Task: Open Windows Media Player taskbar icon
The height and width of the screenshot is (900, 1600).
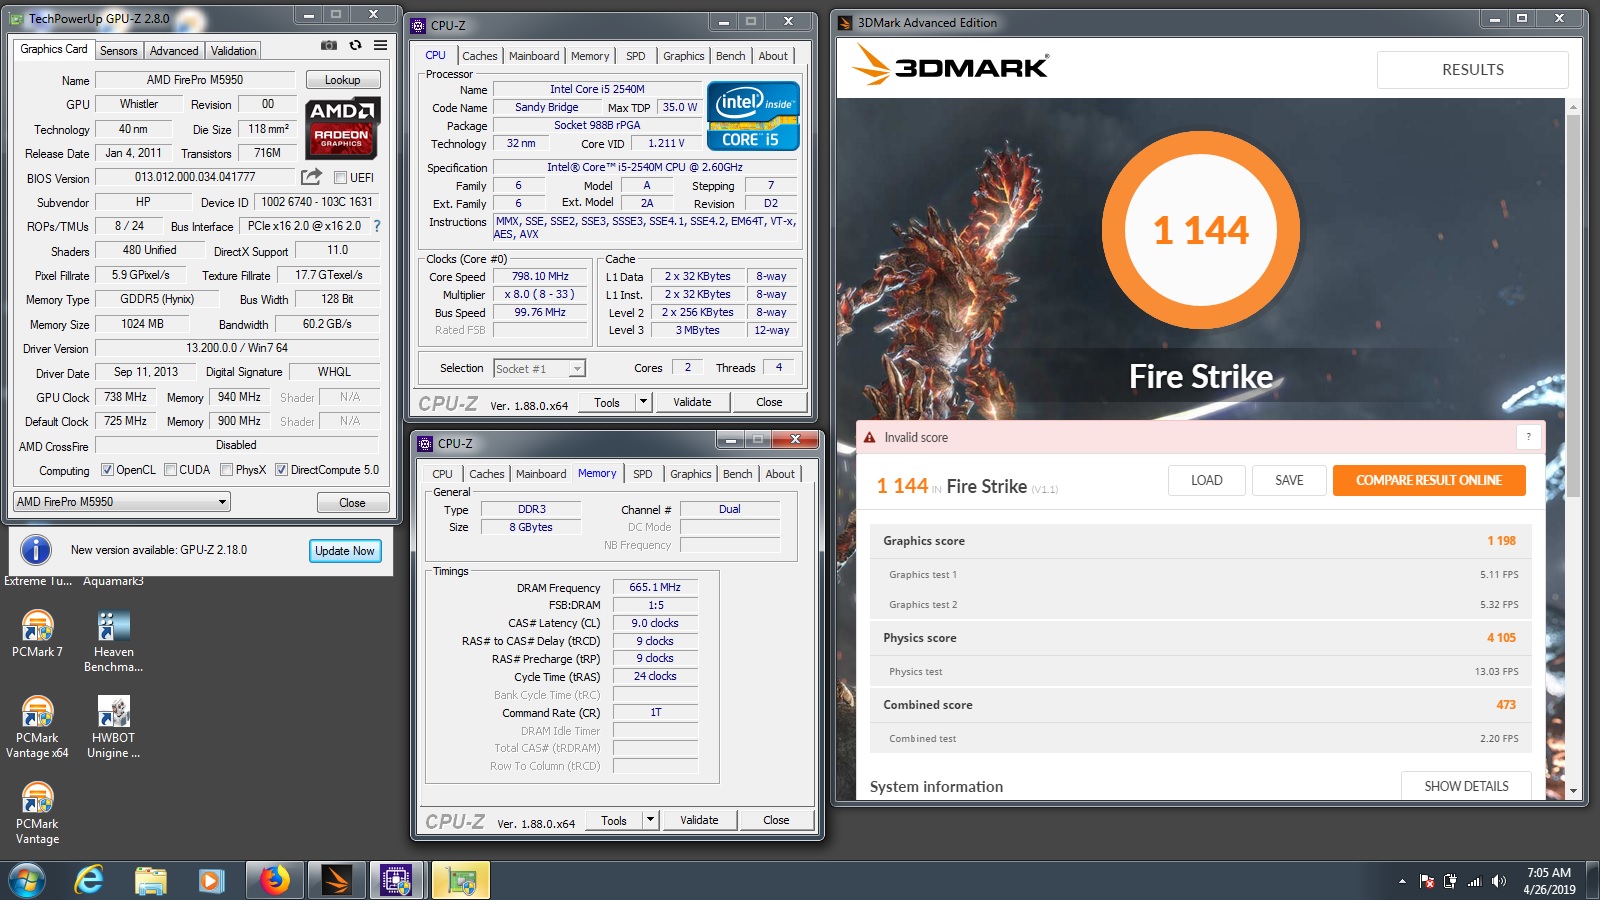Action: (x=210, y=881)
